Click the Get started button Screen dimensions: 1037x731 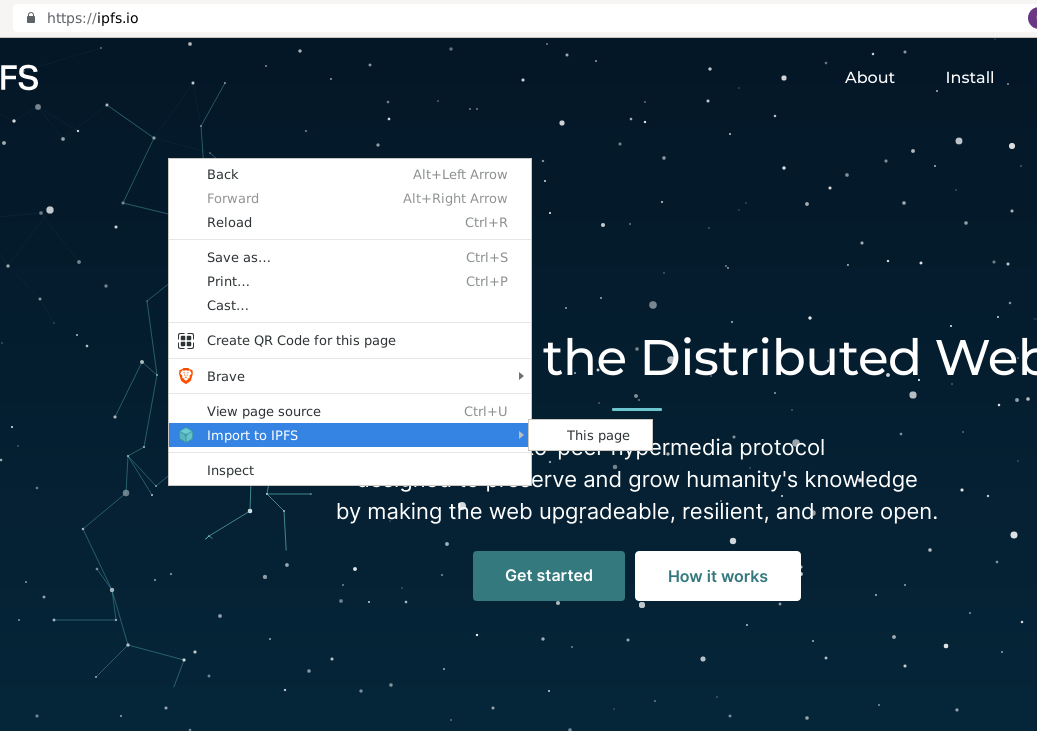pos(549,576)
